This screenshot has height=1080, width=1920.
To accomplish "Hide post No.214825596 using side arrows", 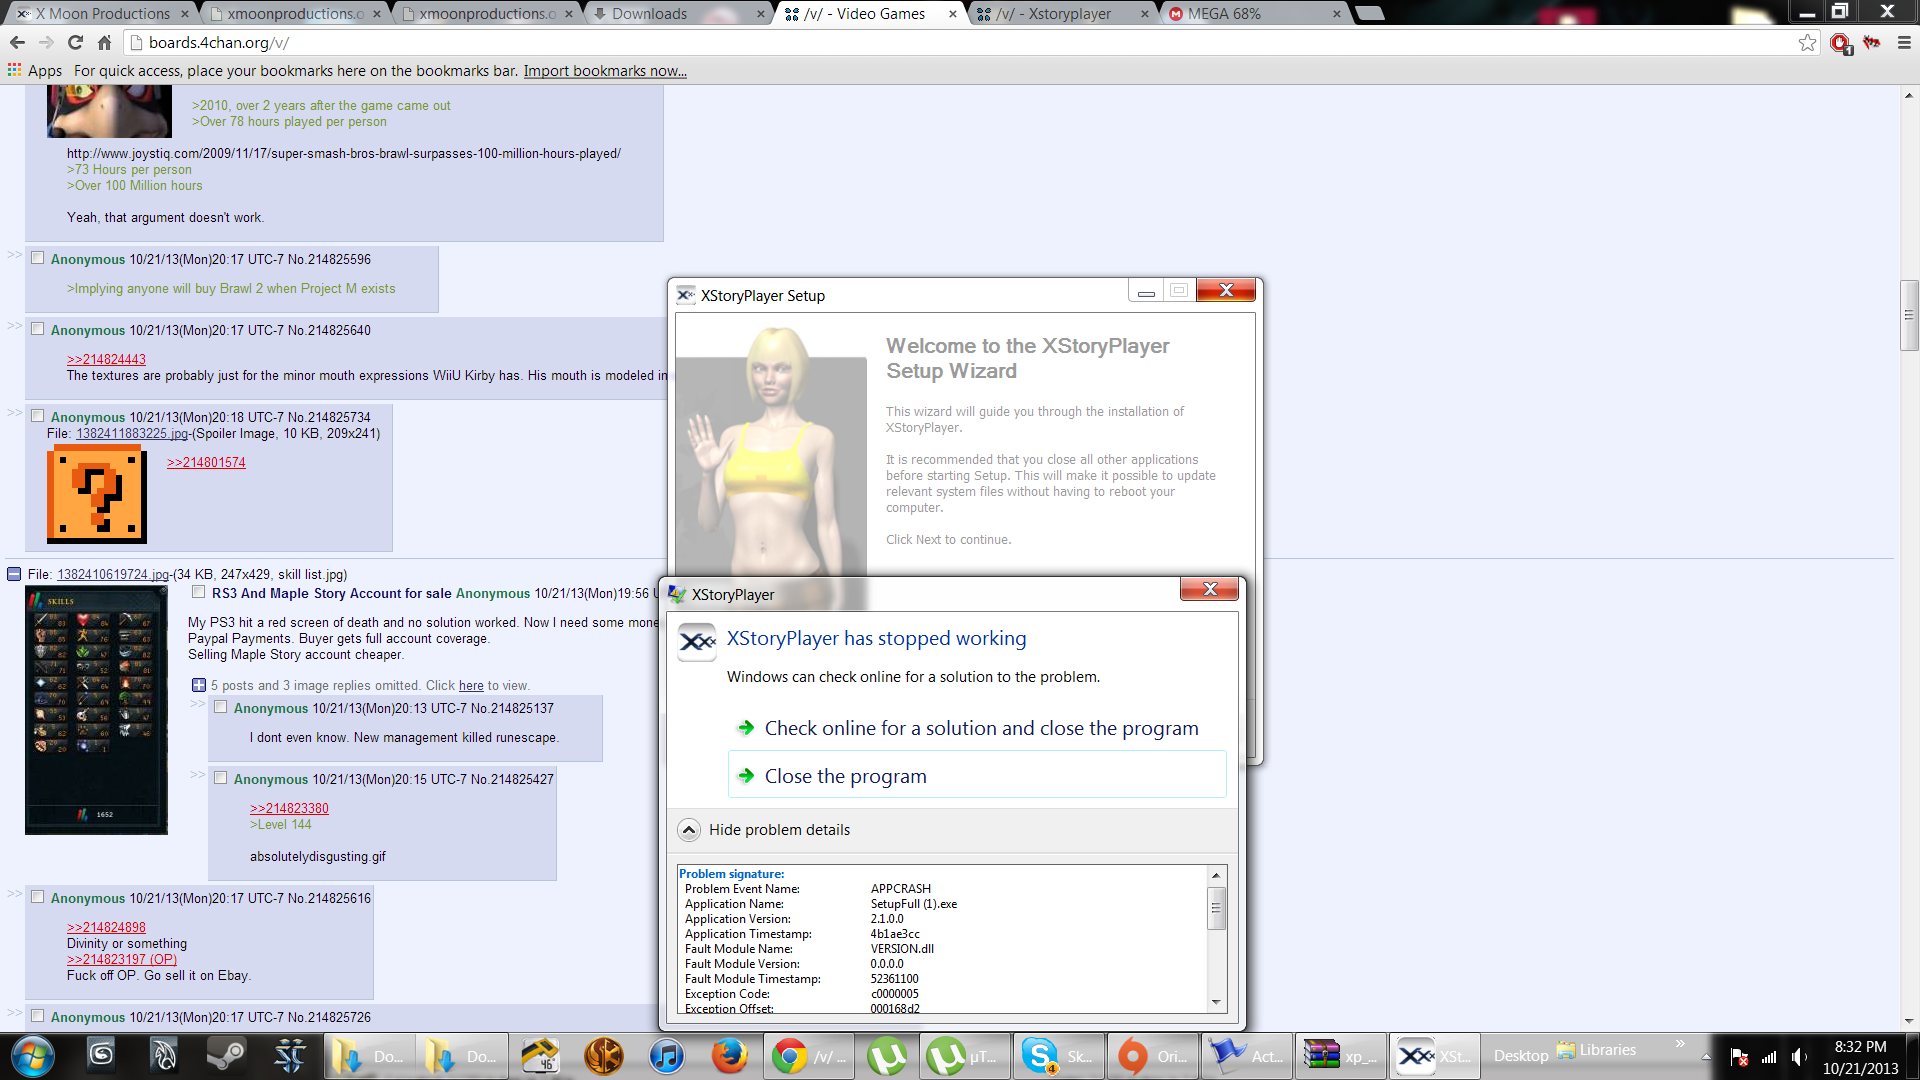I will coord(14,255).
